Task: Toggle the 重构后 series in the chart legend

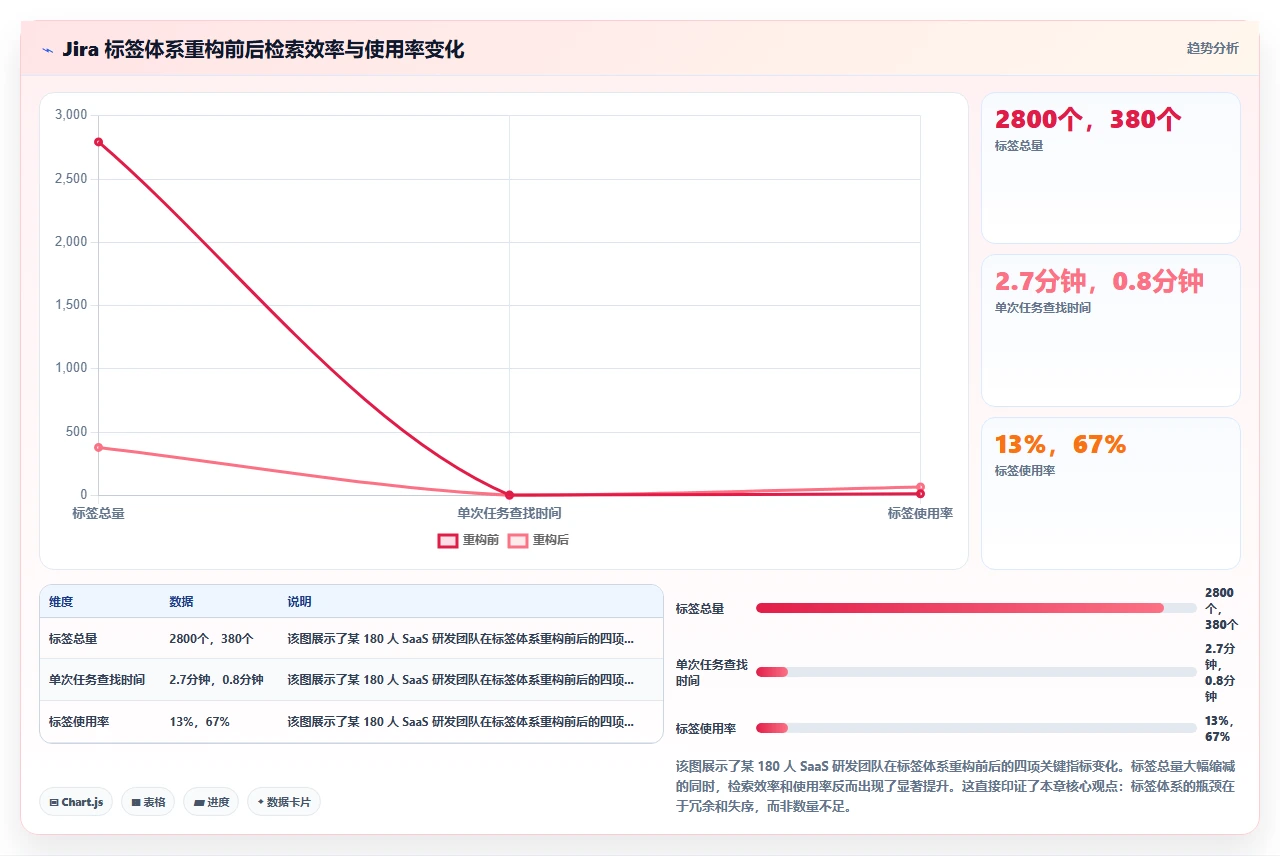Action: tap(539, 540)
